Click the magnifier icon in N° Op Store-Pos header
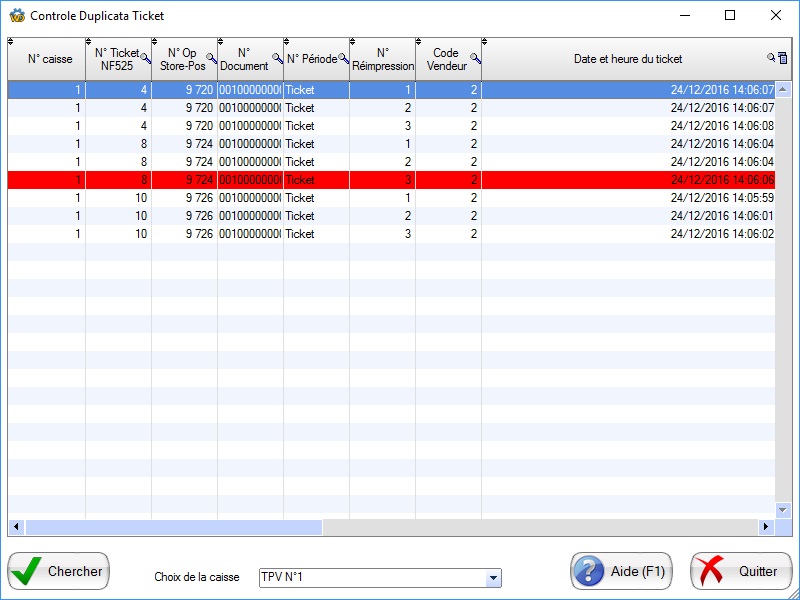Screen dimensions: 800x600 (211, 59)
